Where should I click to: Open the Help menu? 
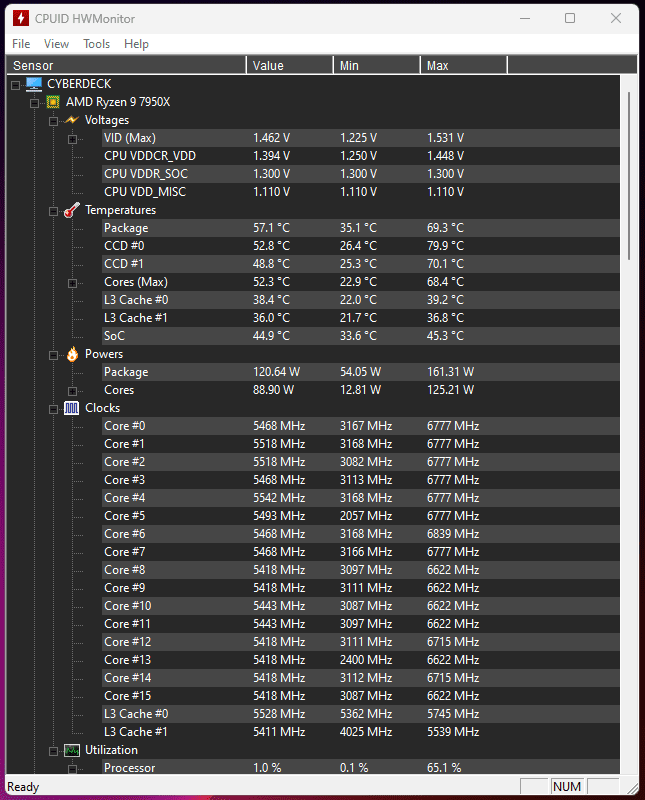tap(136, 44)
